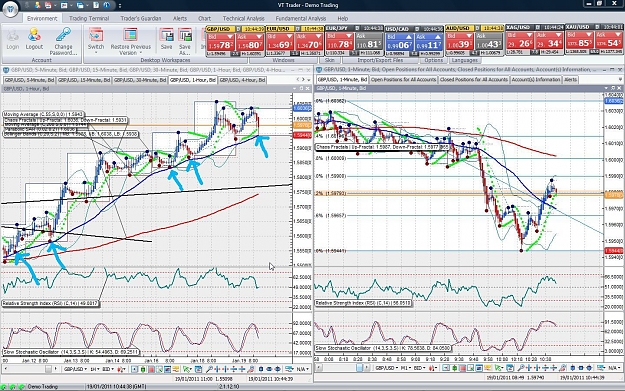
Task: Open the VT Trader application orb menu
Action: [10, 9]
